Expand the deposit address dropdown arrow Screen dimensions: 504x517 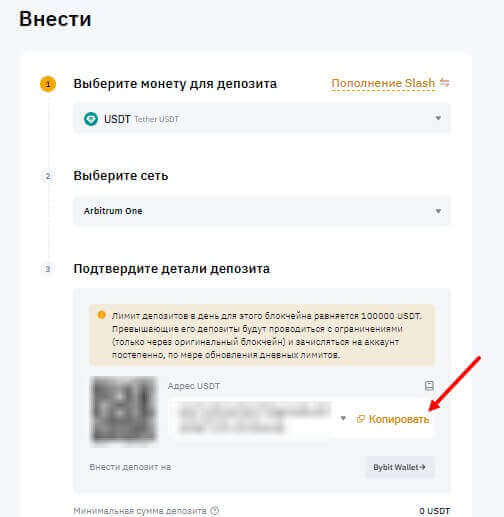[343, 418]
